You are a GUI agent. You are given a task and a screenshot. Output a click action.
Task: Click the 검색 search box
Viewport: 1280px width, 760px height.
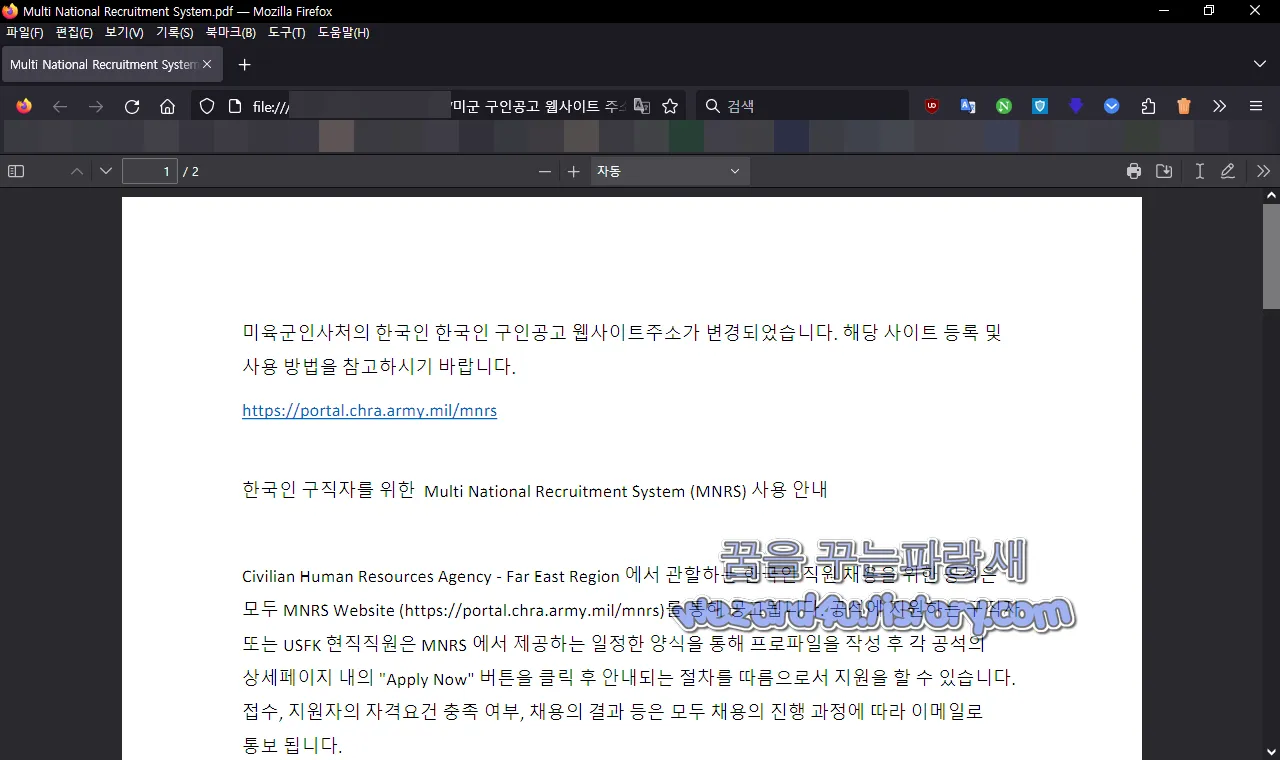[x=802, y=106]
